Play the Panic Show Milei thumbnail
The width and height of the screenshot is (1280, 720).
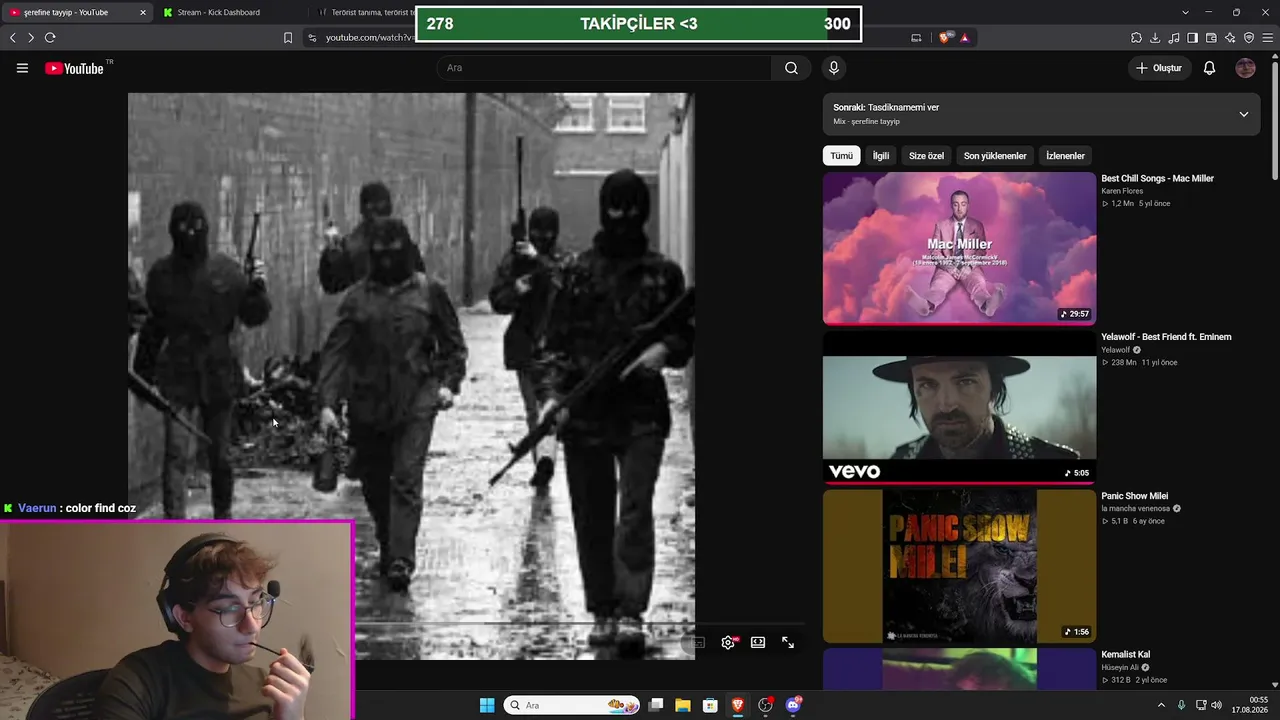959,566
